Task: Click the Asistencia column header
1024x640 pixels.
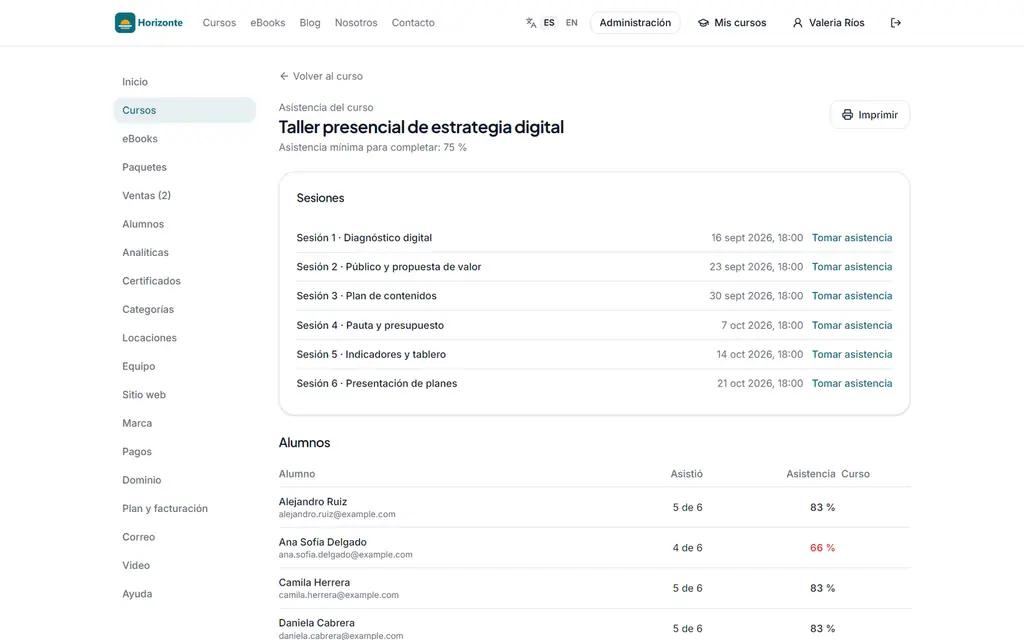Action: (x=810, y=474)
